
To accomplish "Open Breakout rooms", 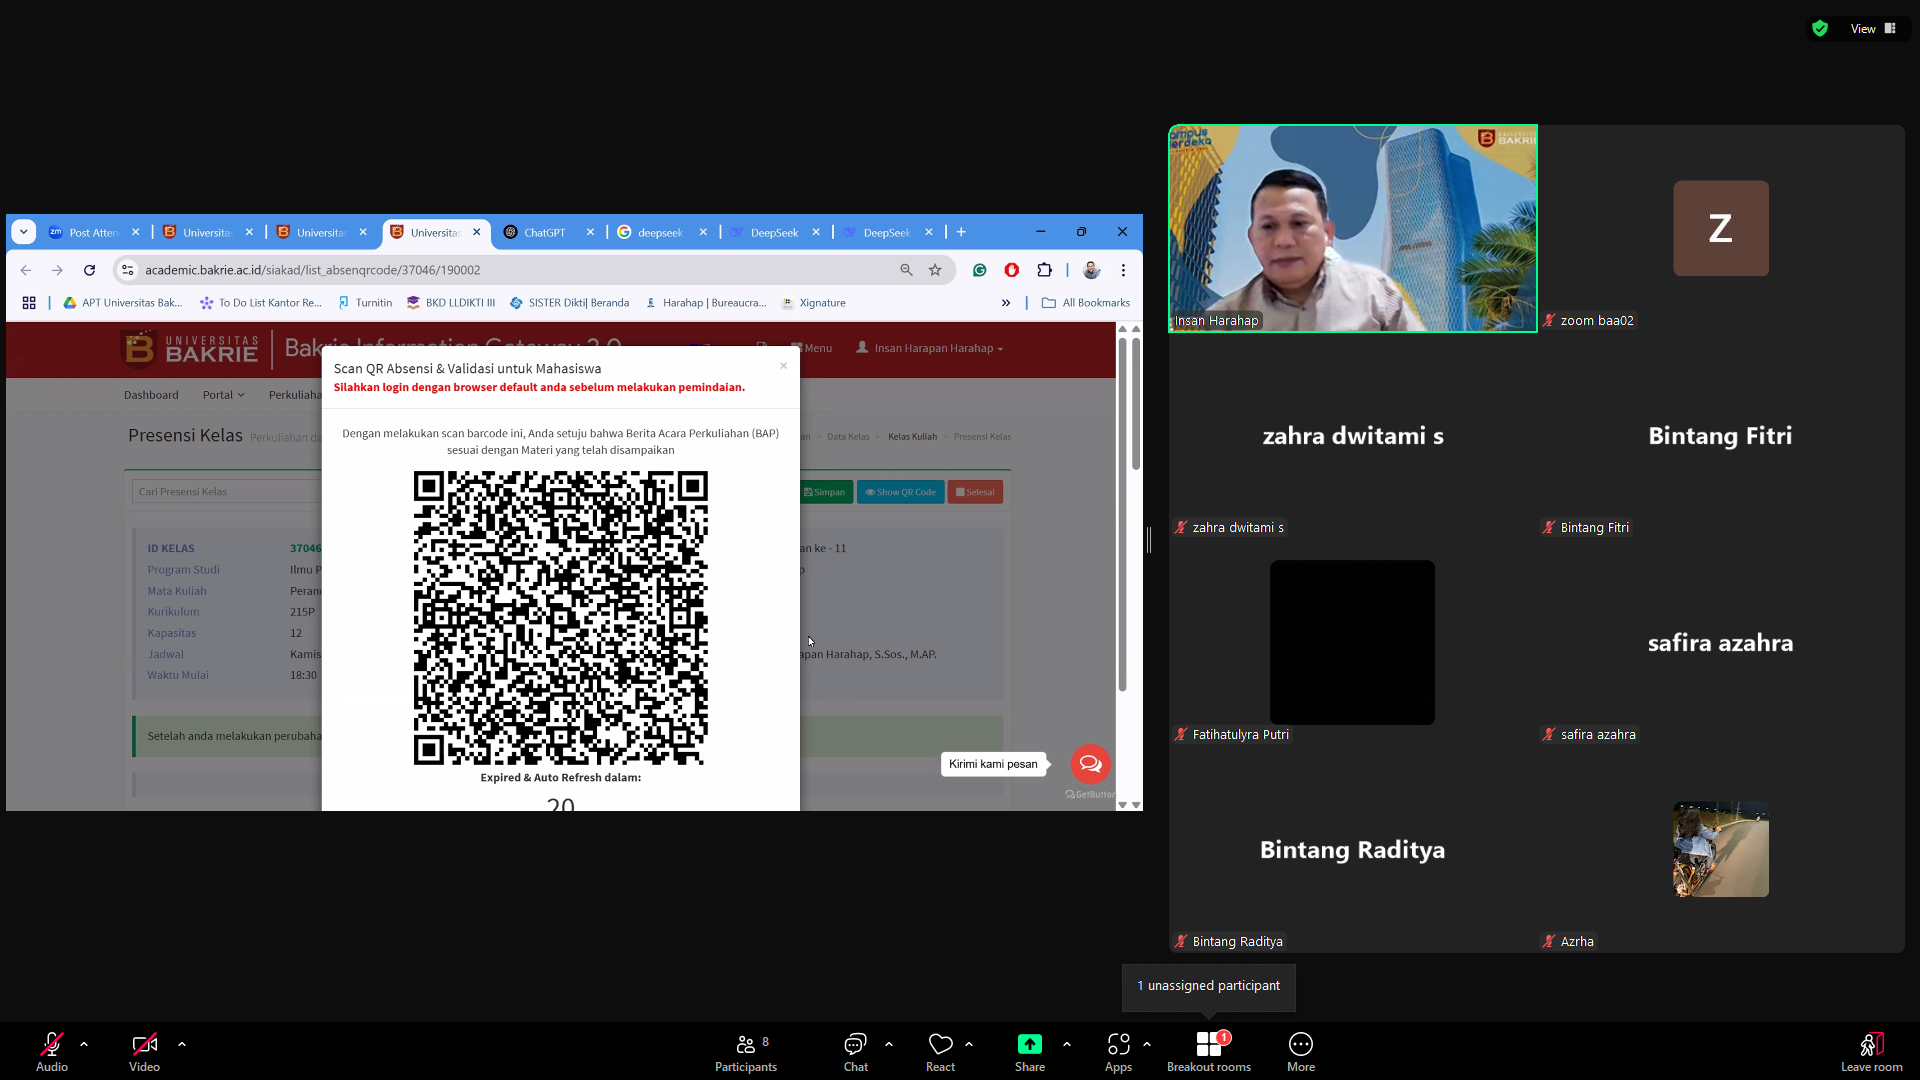I will (1209, 1051).
